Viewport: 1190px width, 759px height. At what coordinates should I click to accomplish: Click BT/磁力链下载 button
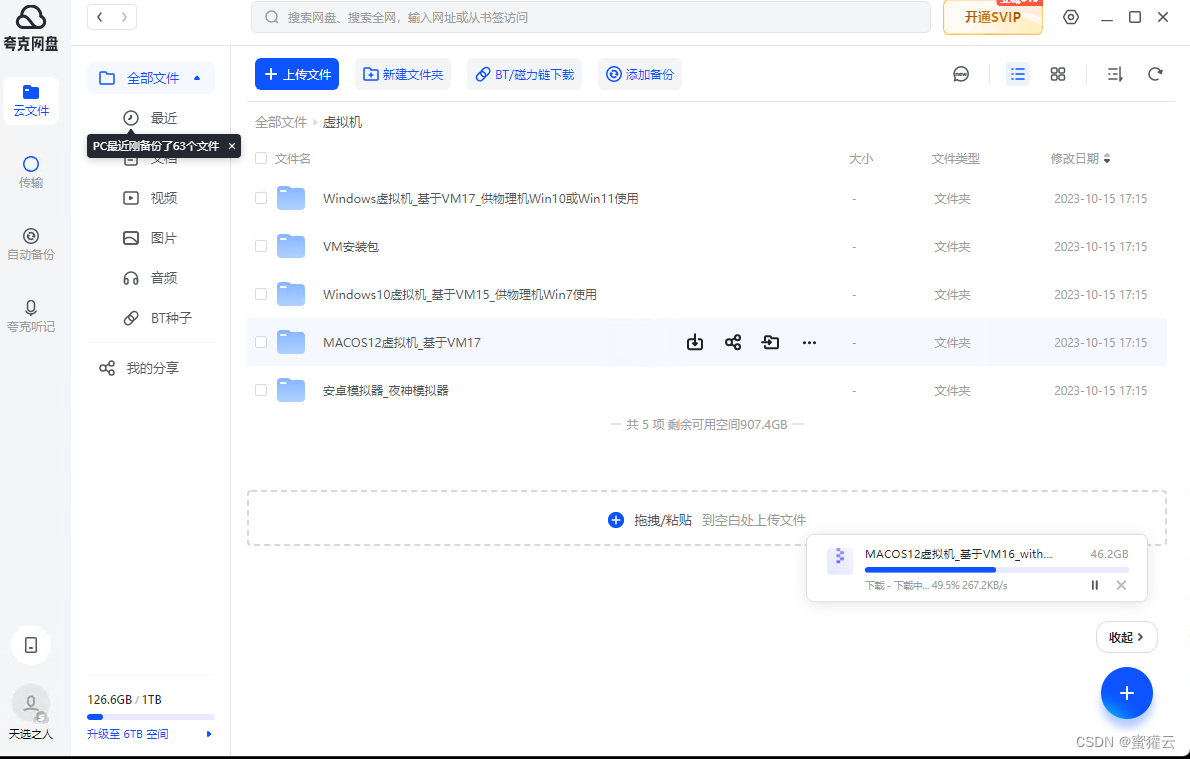[x=524, y=74]
